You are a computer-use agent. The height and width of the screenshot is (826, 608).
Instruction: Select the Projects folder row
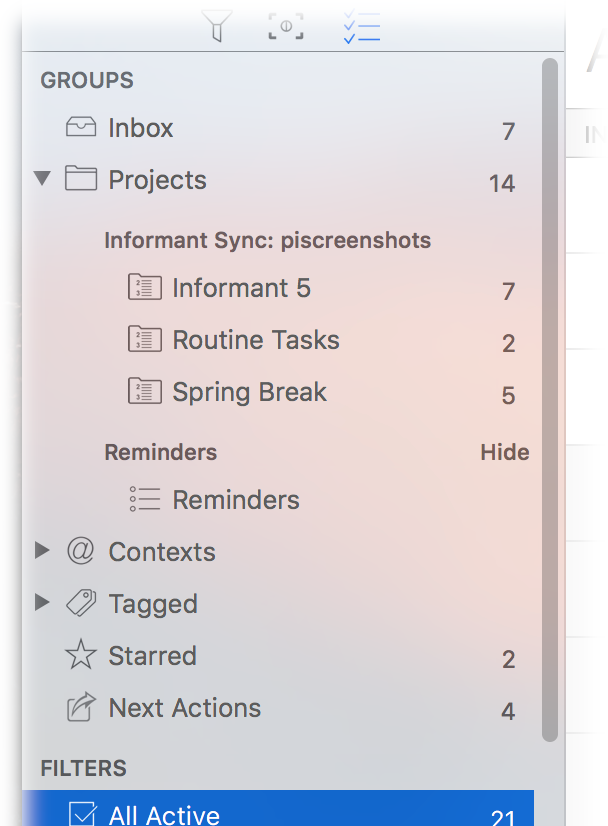157,180
